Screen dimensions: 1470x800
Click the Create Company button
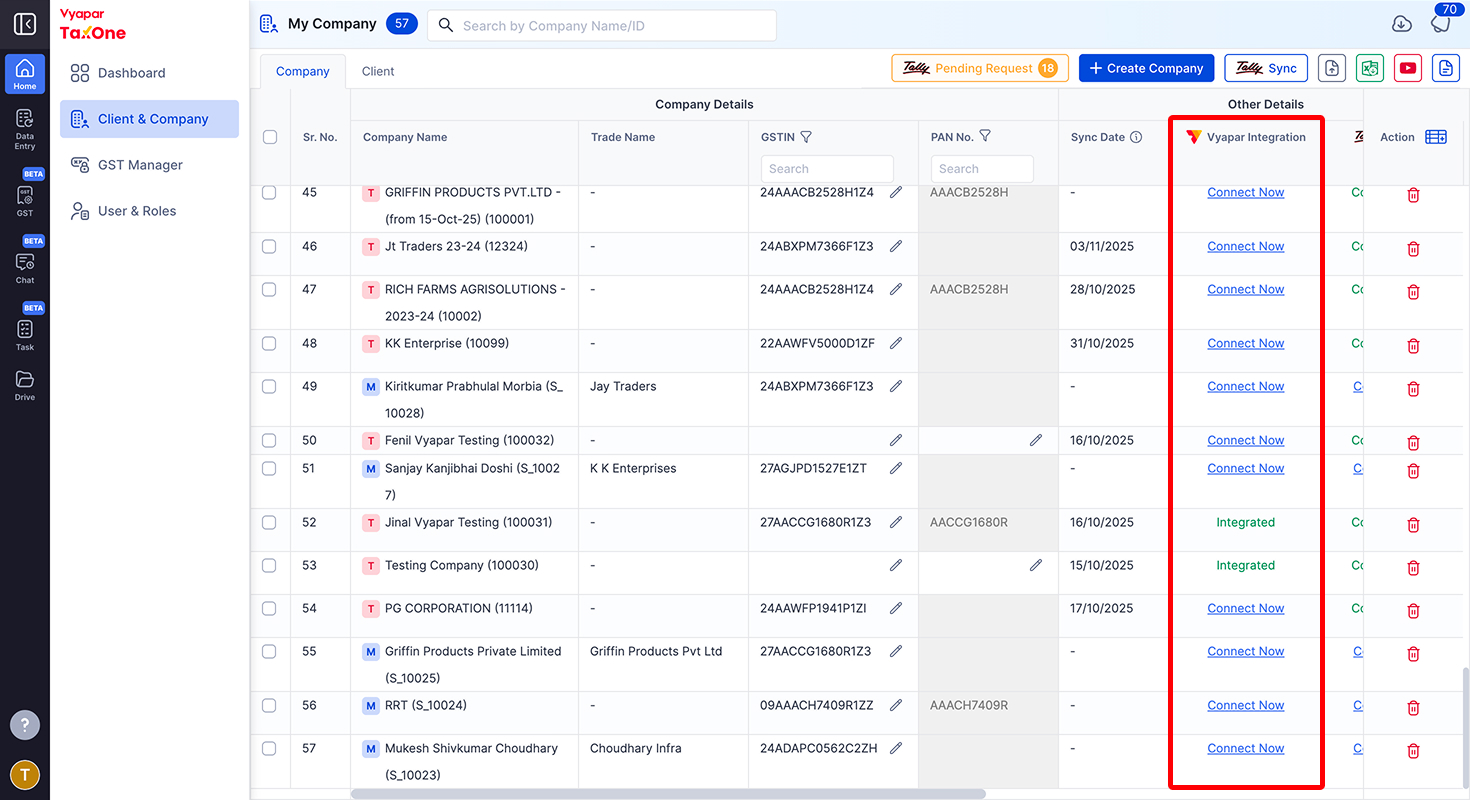[1146, 68]
